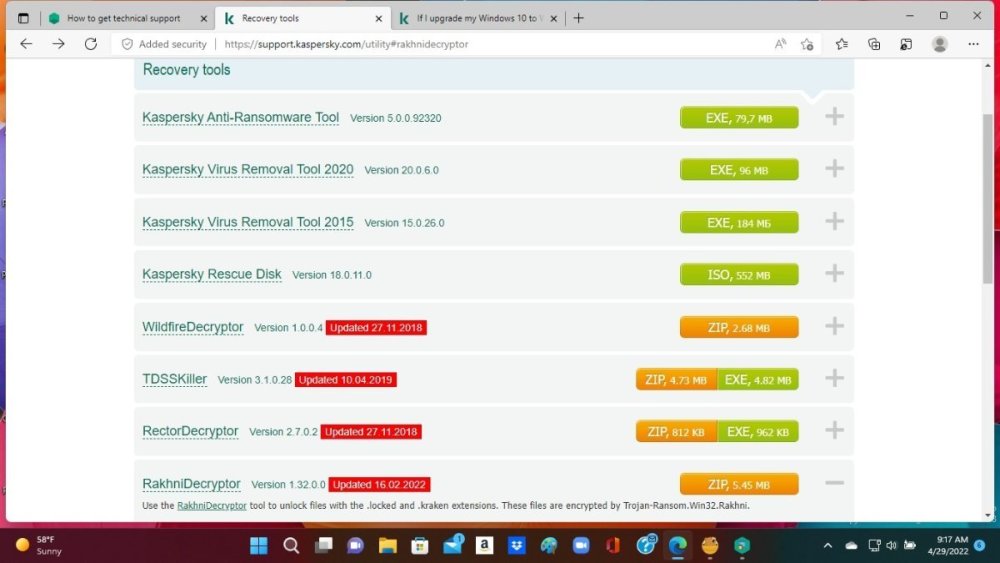Open the Read aloud icon in address bar
The image size is (1000, 563).
[x=780, y=44]
